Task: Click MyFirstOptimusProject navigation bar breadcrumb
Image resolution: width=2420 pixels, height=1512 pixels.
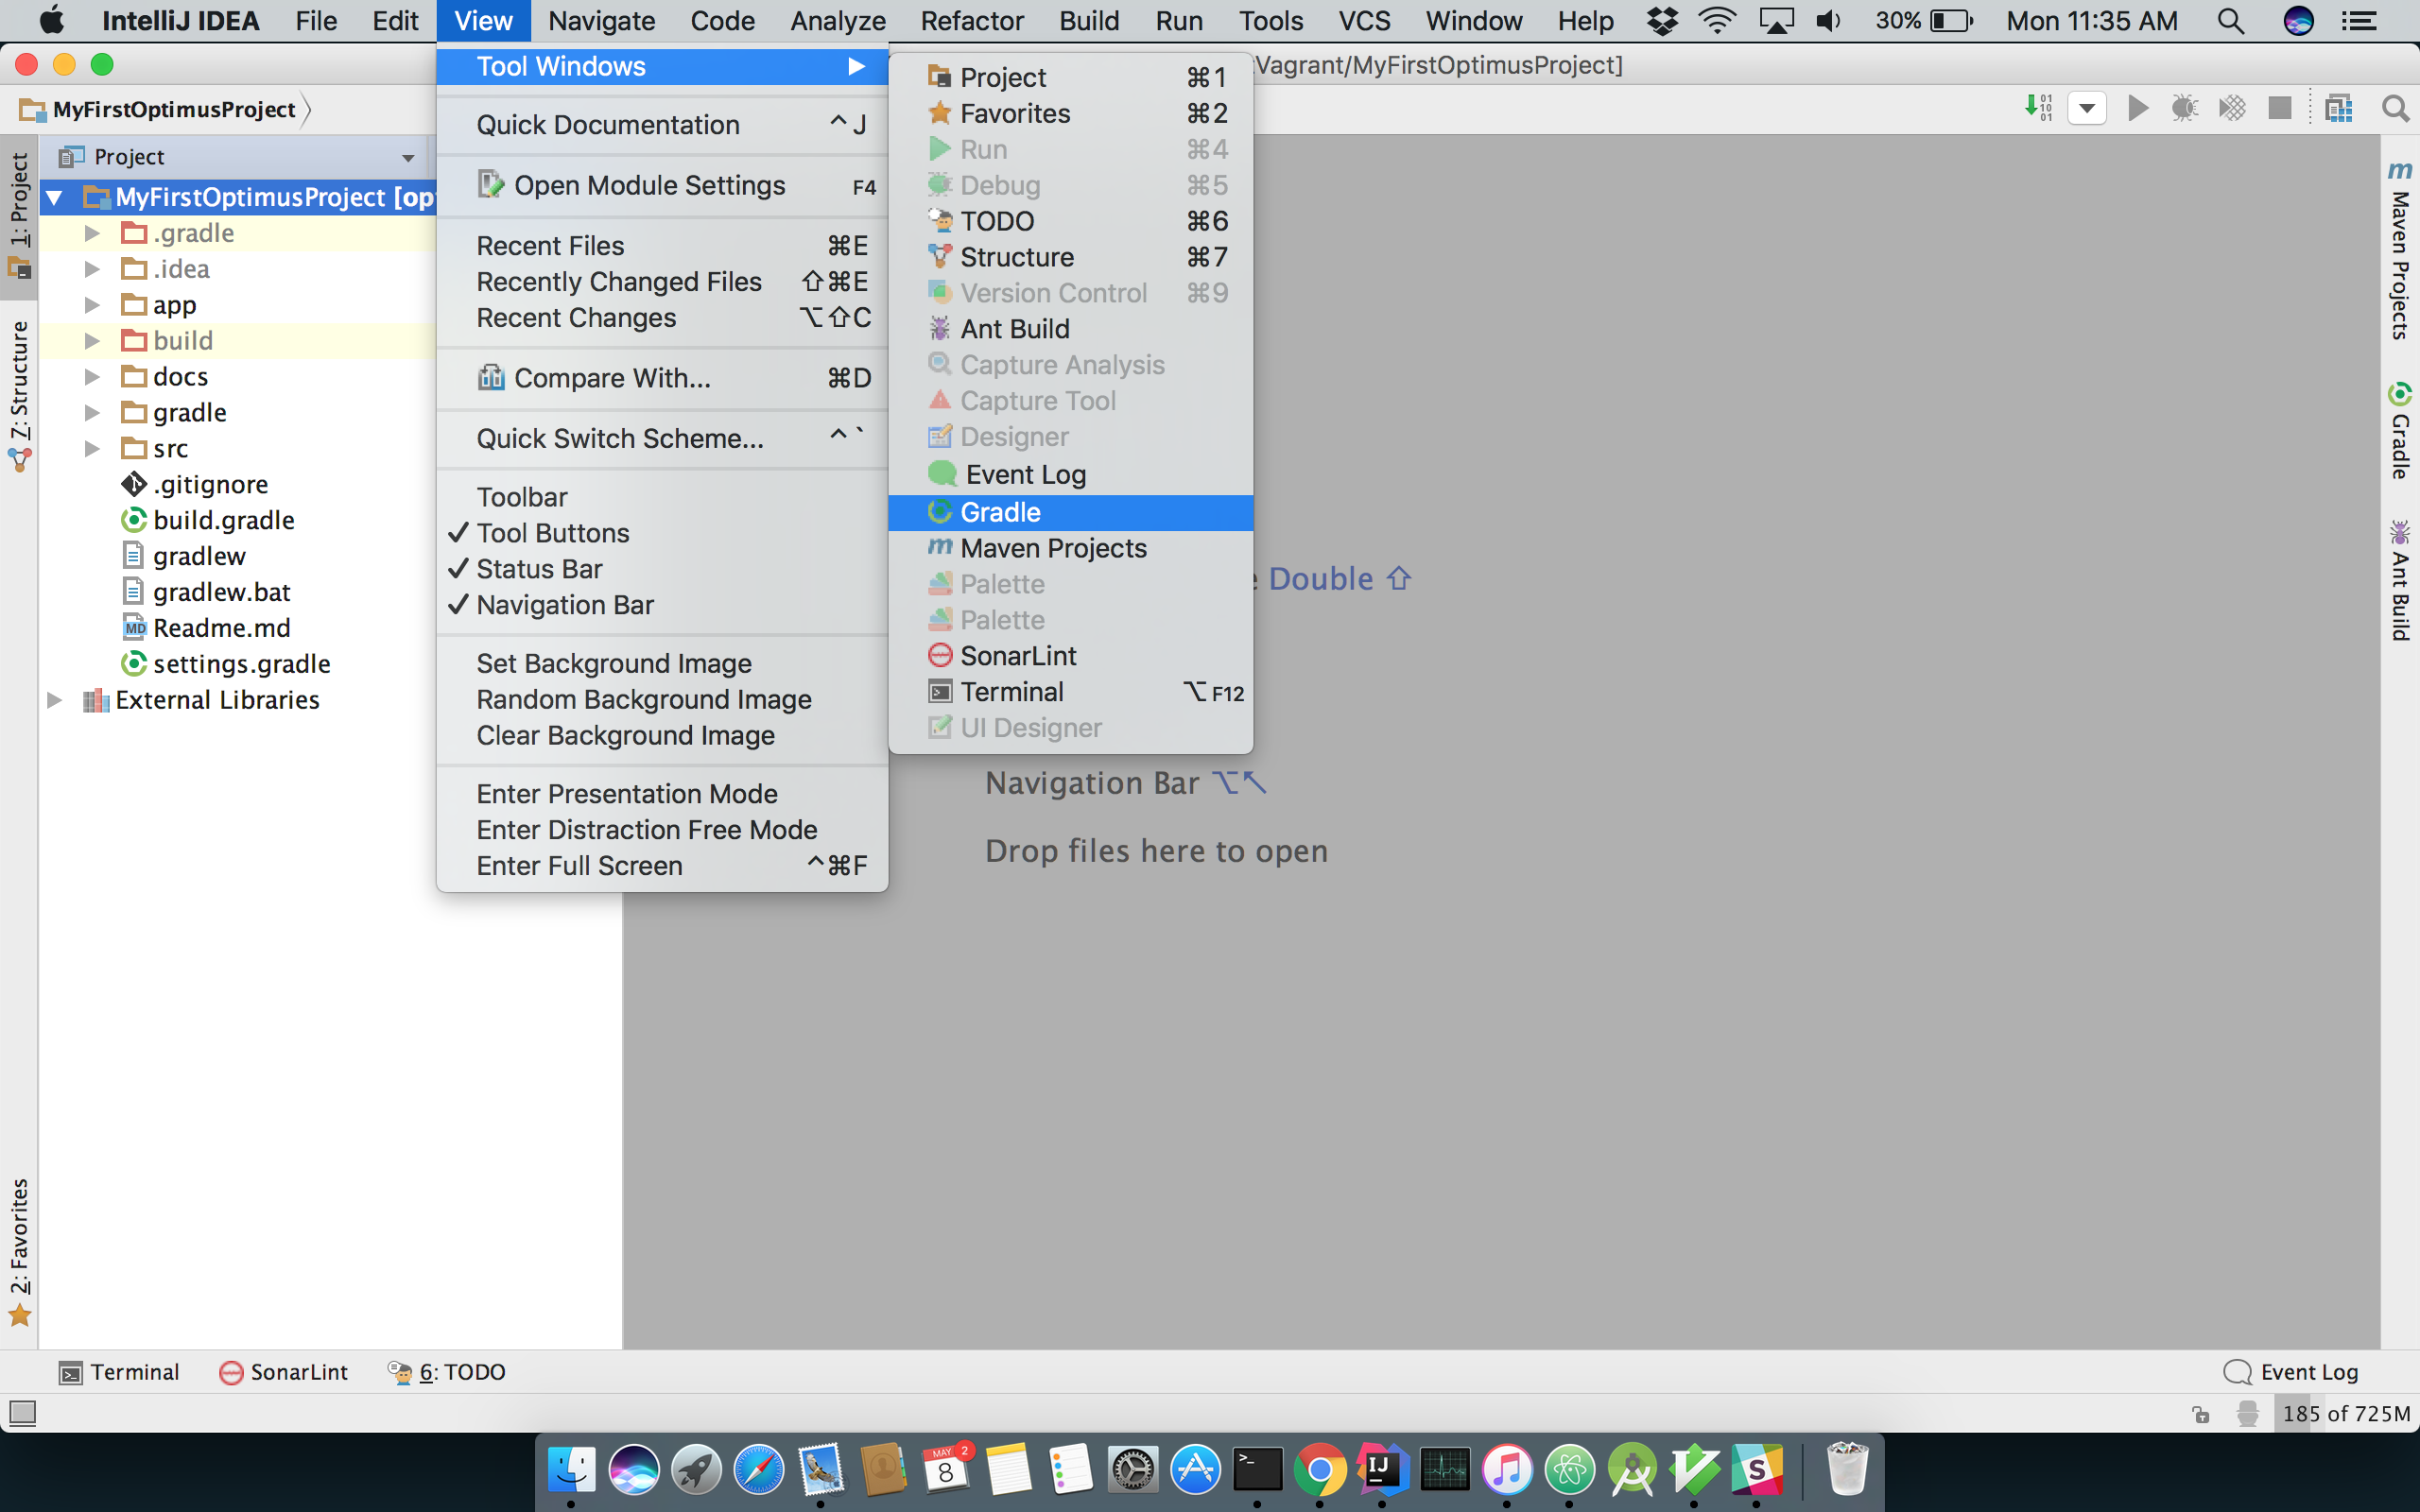Action: (x=162, y=109)
